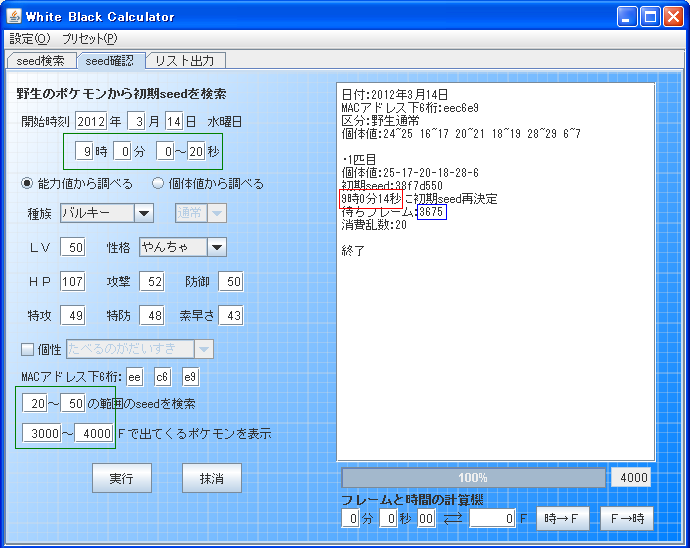Screen dimensions: 690x548
Task: Click the Java app icon in title bar
Action: [x=14, y=16]
